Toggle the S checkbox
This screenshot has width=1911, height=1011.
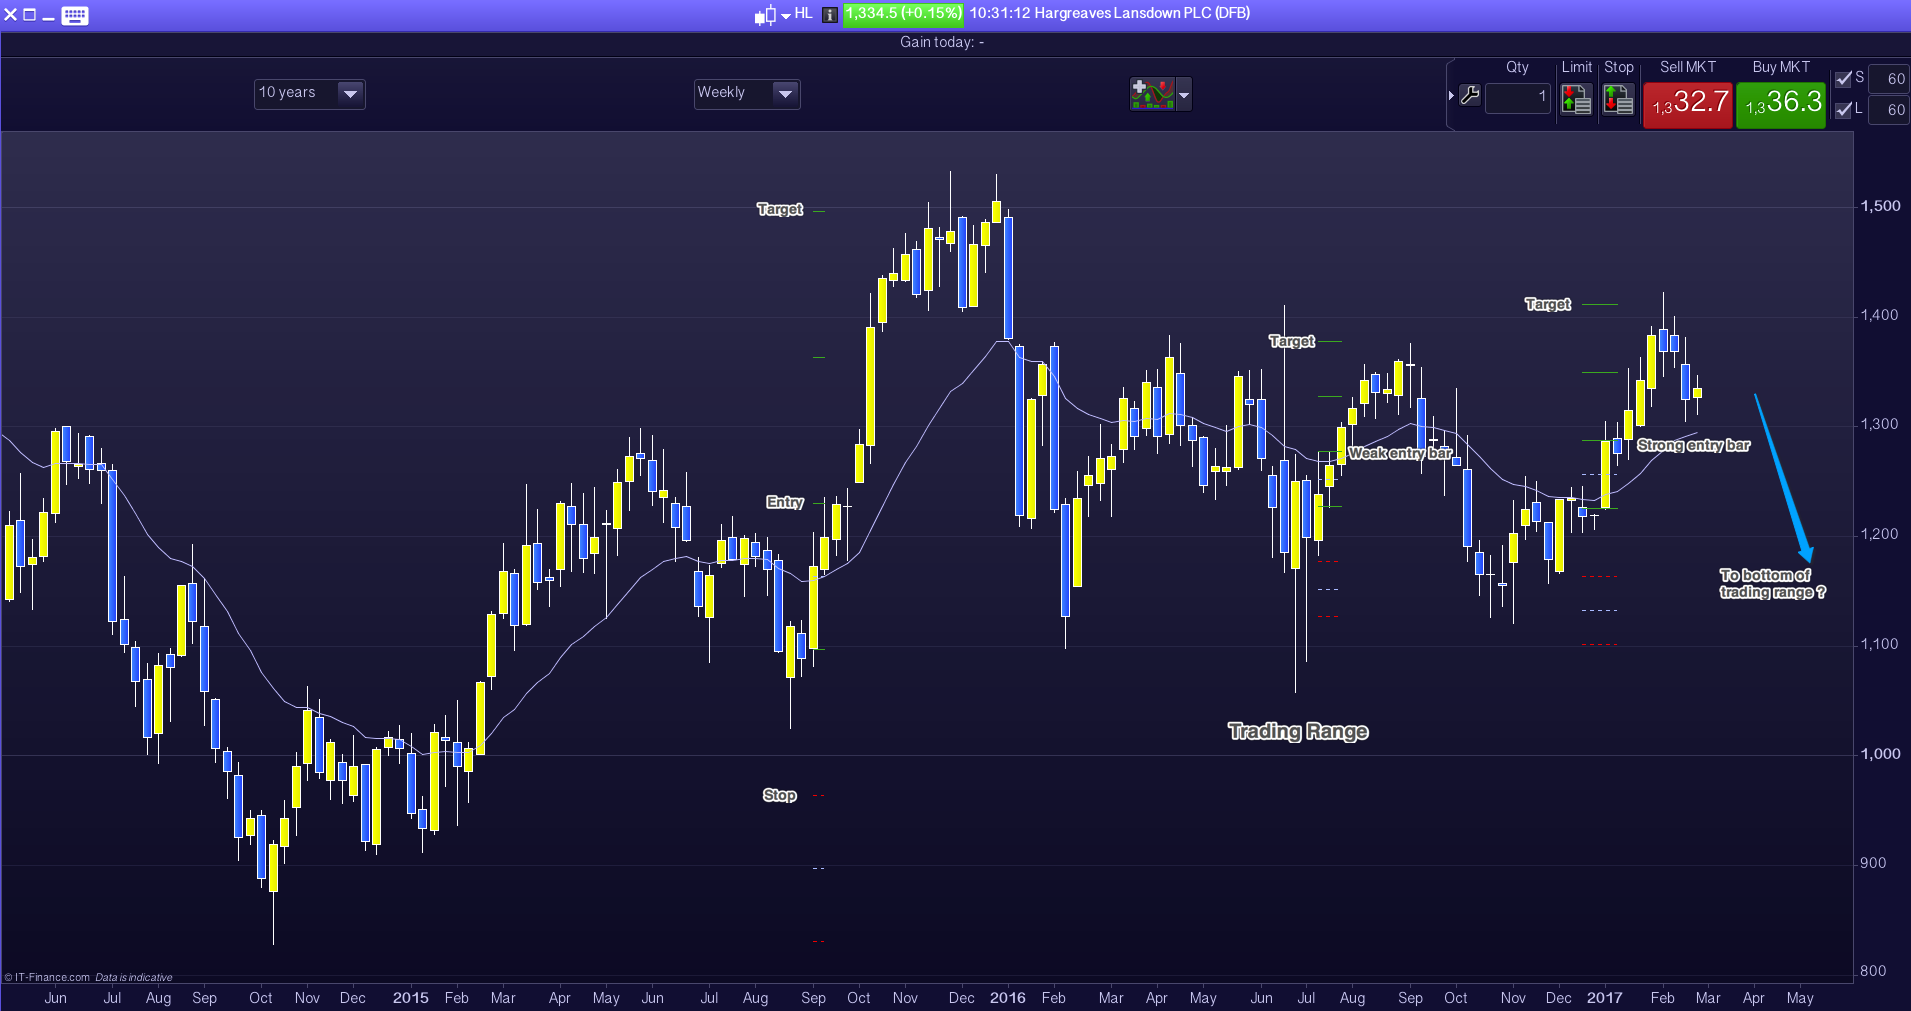click(x=1844, y=78)
